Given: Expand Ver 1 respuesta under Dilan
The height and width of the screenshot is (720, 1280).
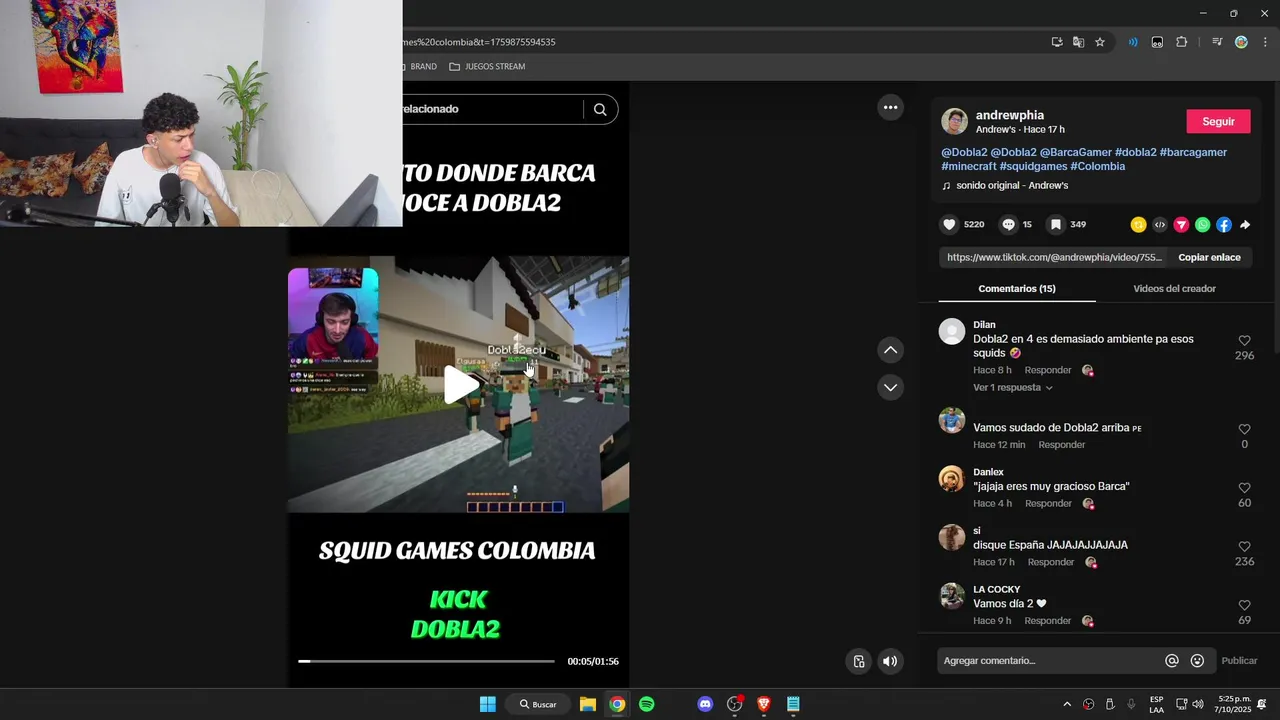Looking at the screenshot, I should click(x=1012, y=387).
